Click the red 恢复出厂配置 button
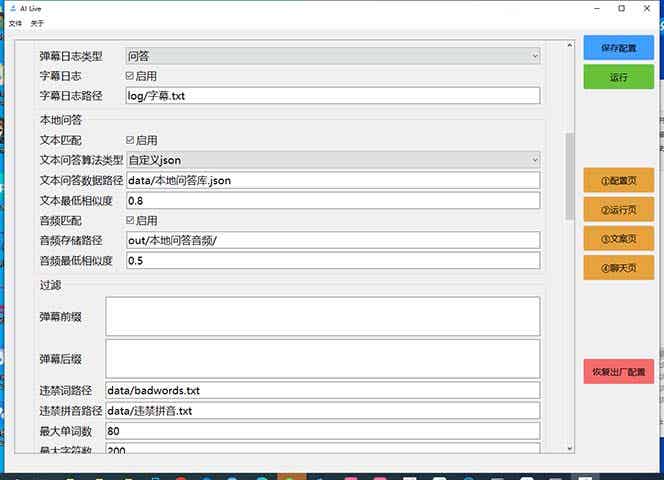Image resolution: width=664 pixels, height=480 pixels. (618, 371)
